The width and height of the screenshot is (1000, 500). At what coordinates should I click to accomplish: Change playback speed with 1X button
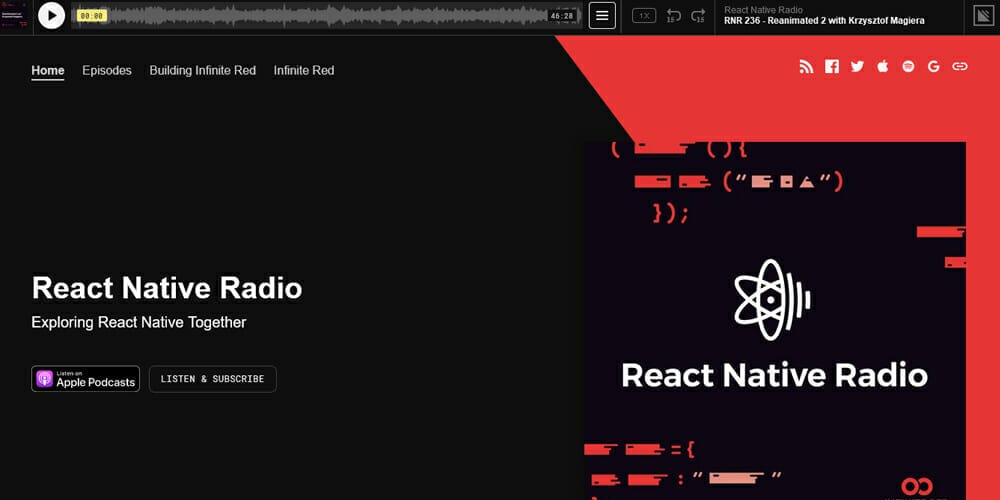pyautogui.click(x=643, y=16)
